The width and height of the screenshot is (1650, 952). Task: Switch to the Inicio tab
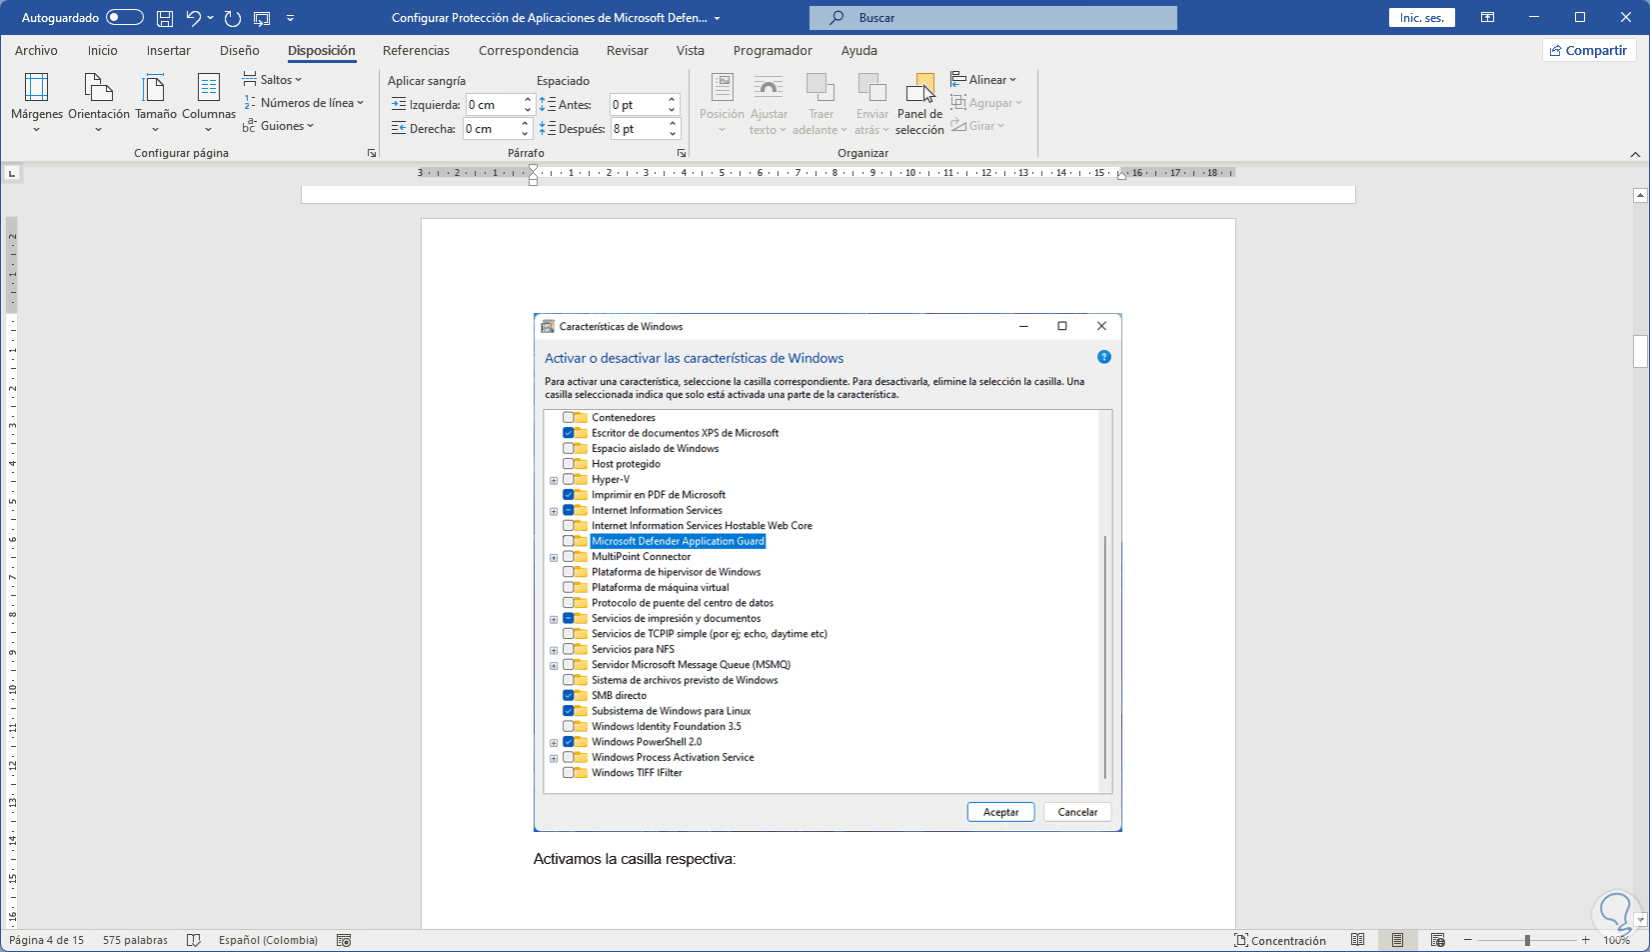tap(102, 50)
